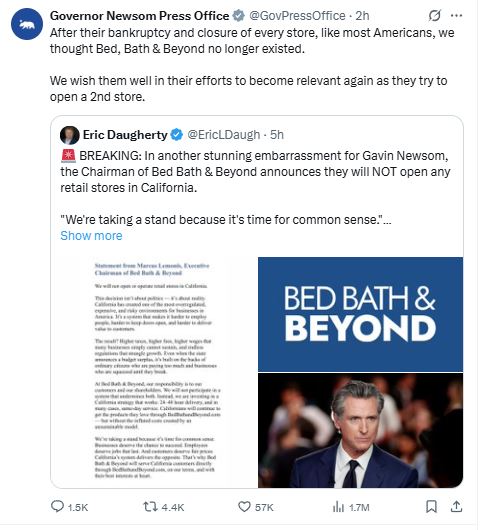Viewport: 486px width, 530px height.
Task: Open the 2h timestamp of the post
Action: point(362,16)
